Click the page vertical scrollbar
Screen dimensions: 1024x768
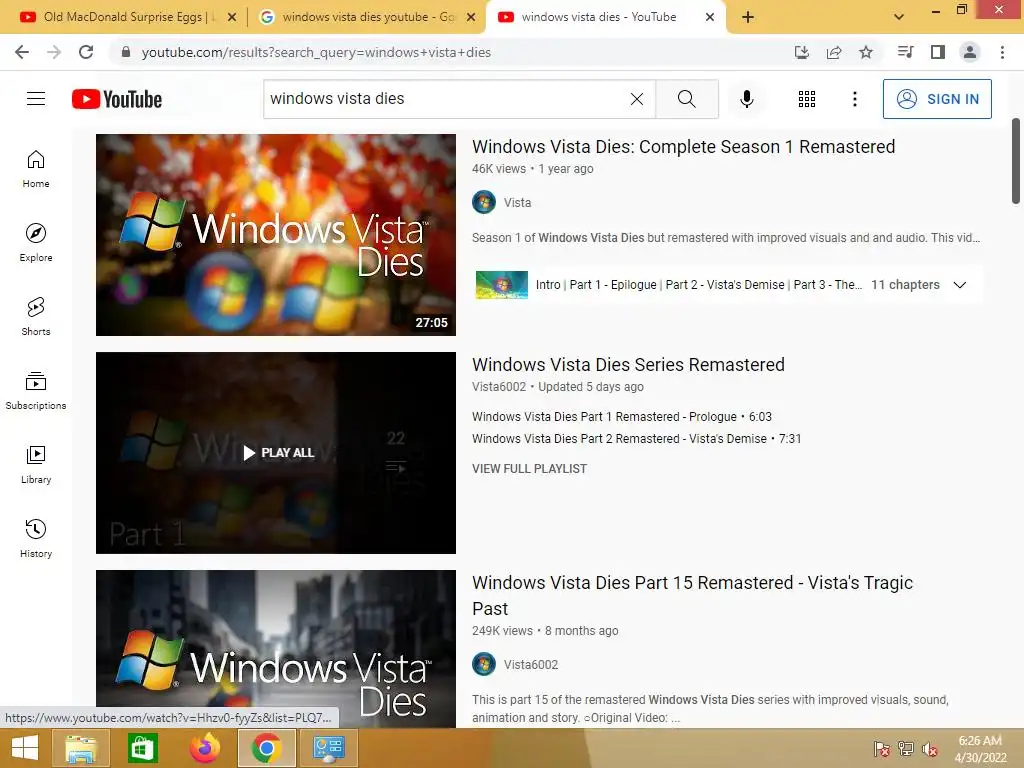click(x=1016, y=161)
